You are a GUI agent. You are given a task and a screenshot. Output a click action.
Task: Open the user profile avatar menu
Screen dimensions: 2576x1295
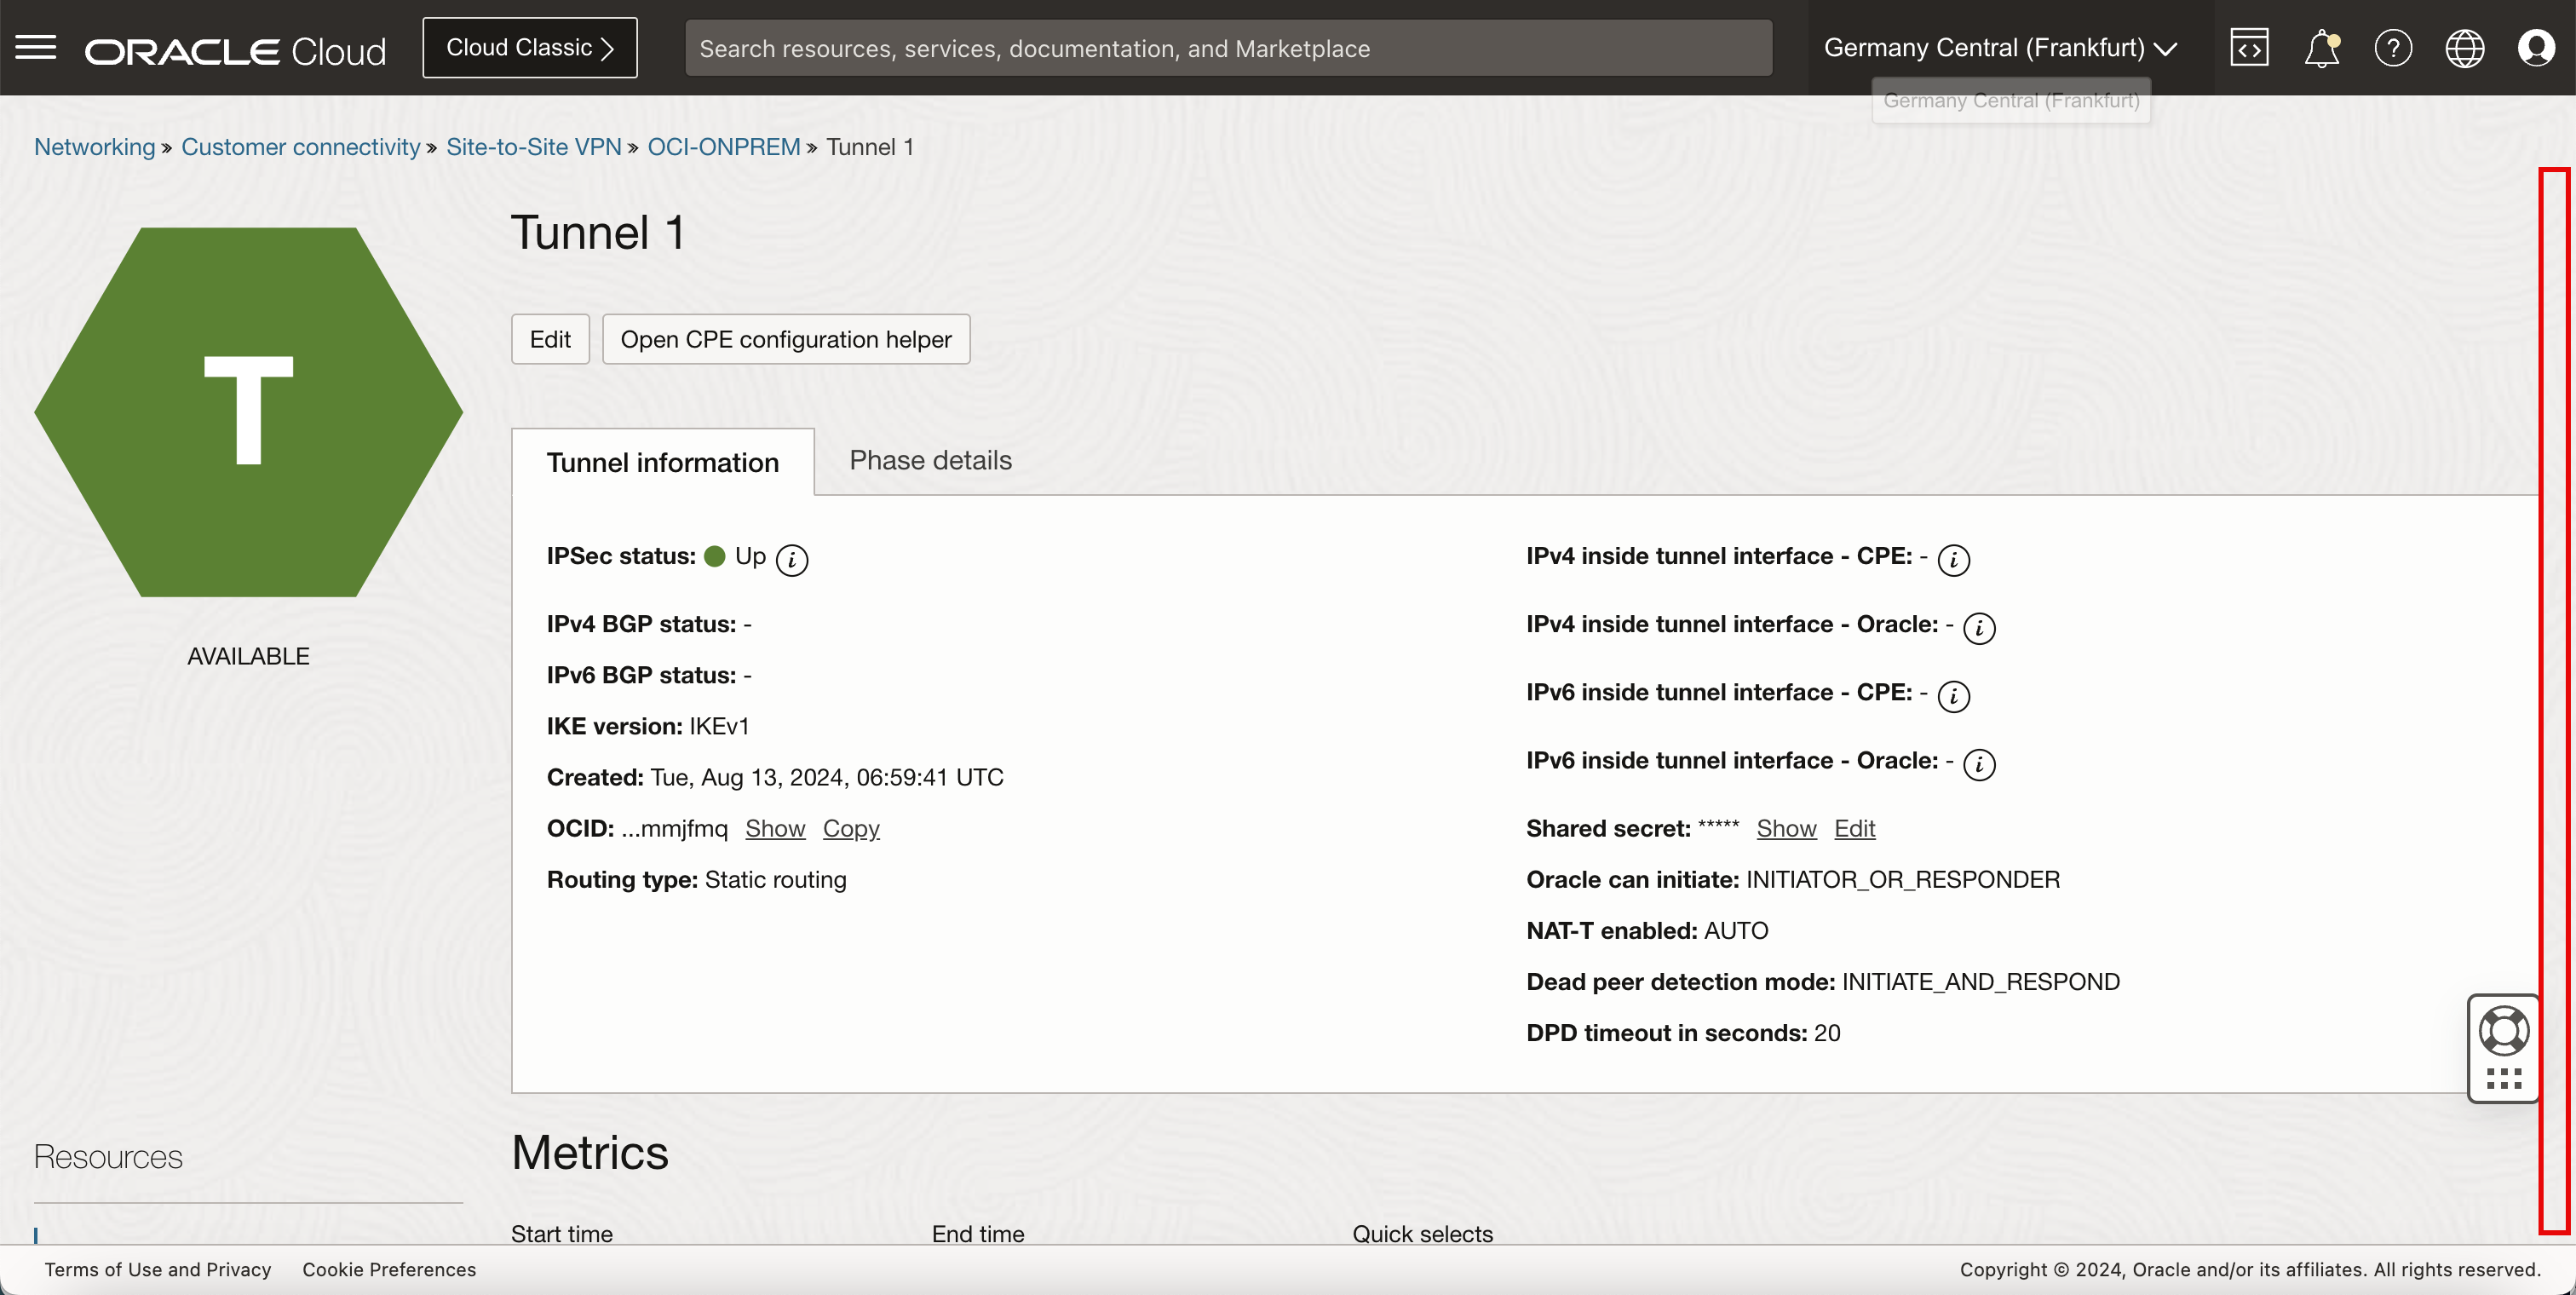tap(2536, 48)
